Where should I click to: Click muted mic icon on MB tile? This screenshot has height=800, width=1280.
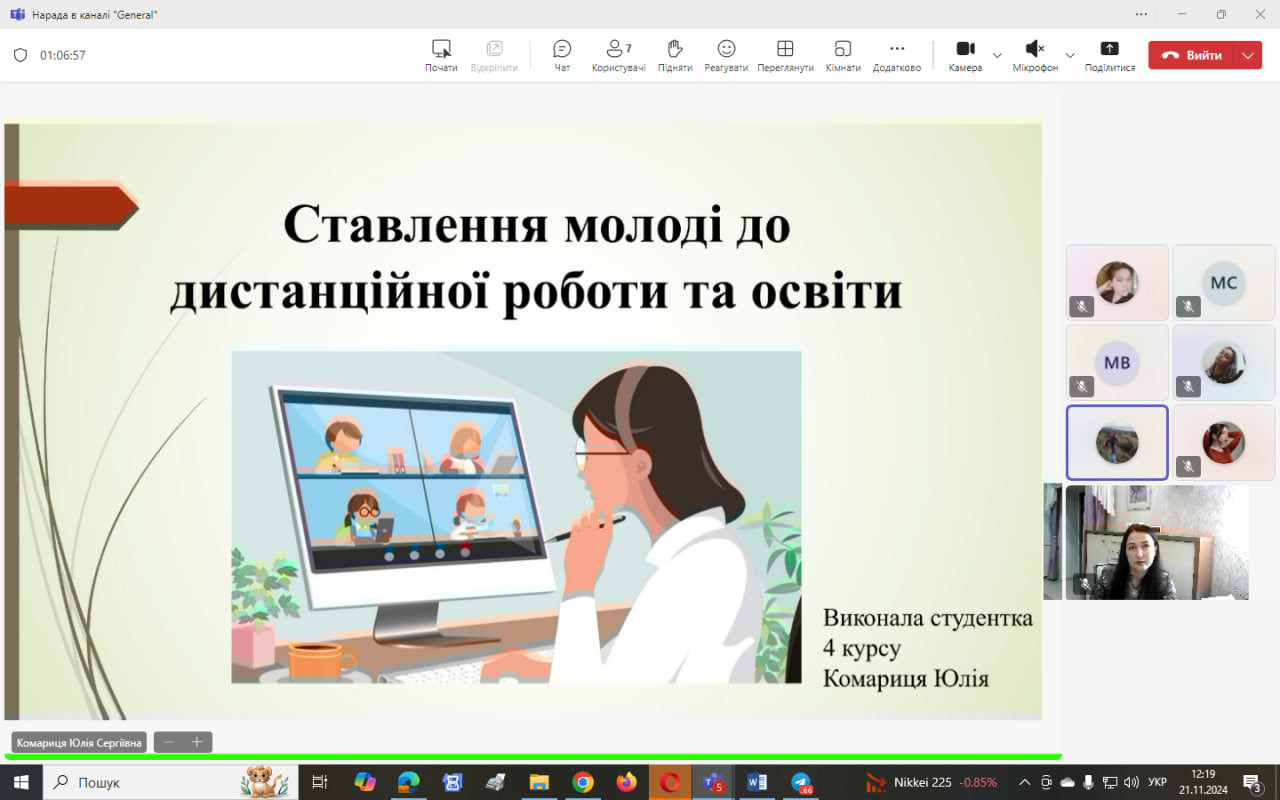1081,386
